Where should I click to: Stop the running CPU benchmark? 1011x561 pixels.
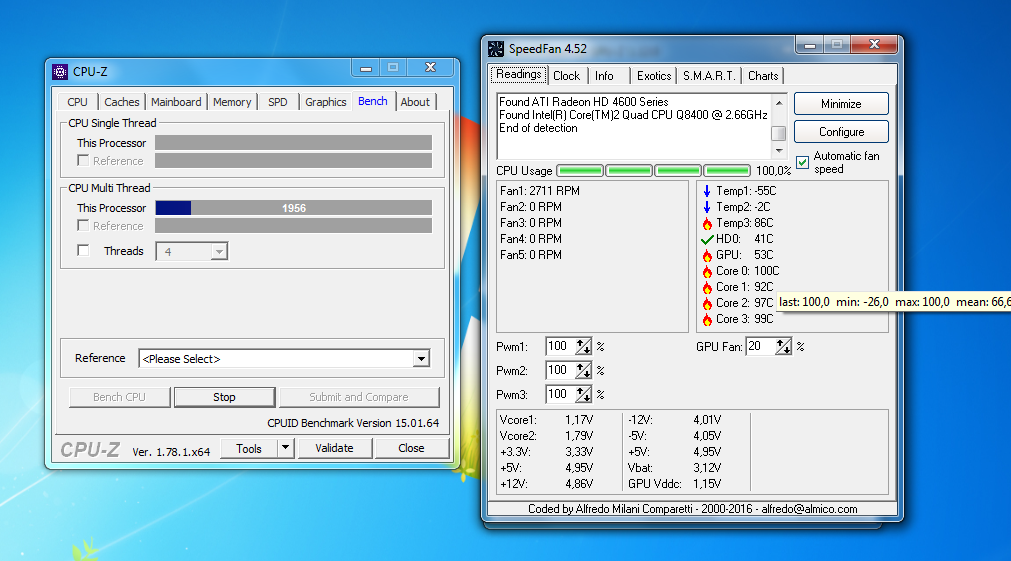pos(224,397)
